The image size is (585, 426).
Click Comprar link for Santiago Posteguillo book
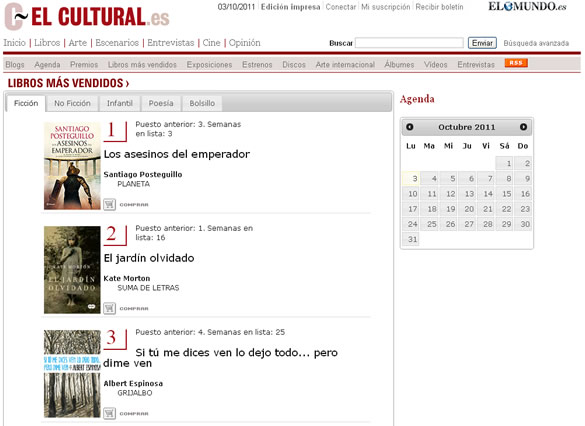pos(134,205)
